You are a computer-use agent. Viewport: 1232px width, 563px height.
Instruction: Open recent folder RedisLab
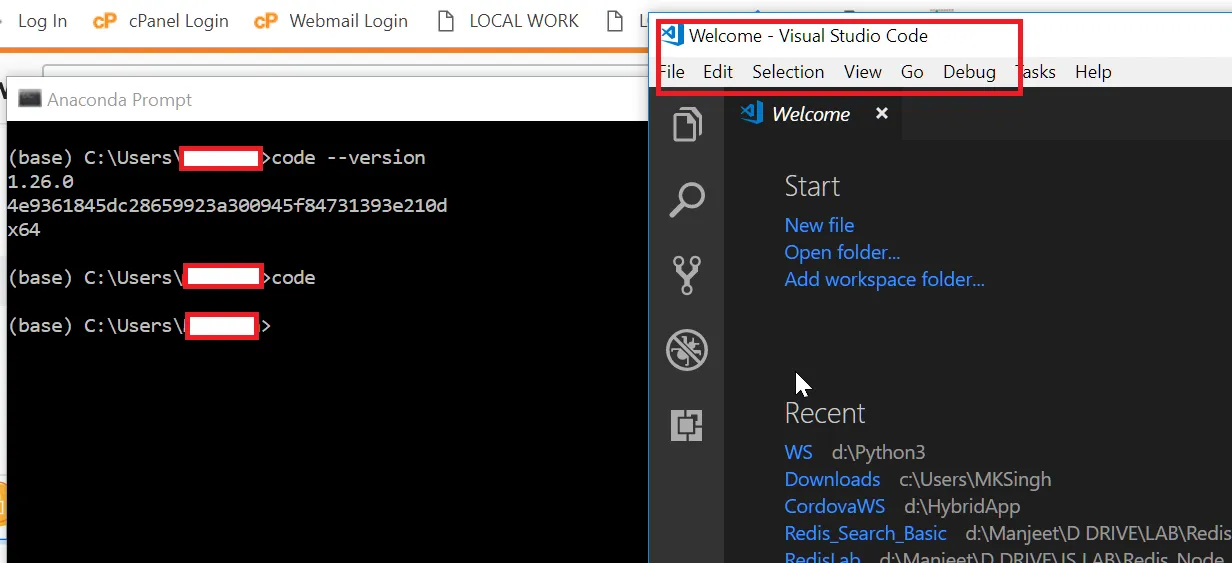coord(820,557)
